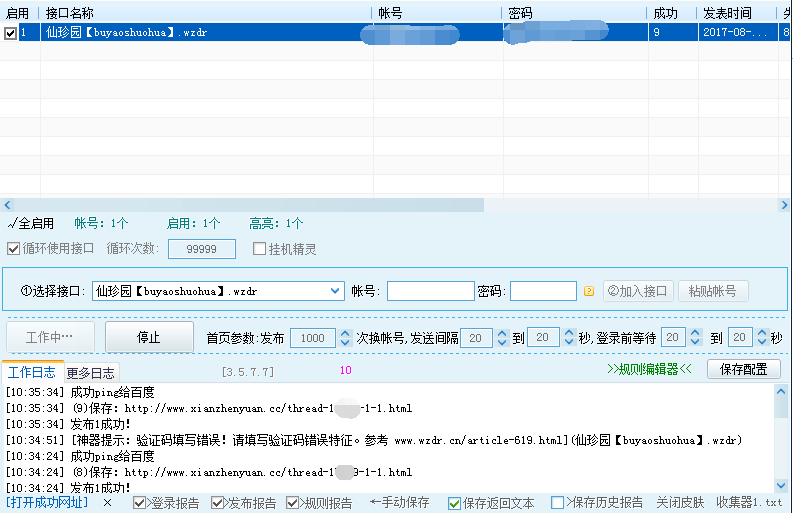Toggle 登录报告 checkbox
The height and width of the screenshot is (513, 793).
[139, 503]
